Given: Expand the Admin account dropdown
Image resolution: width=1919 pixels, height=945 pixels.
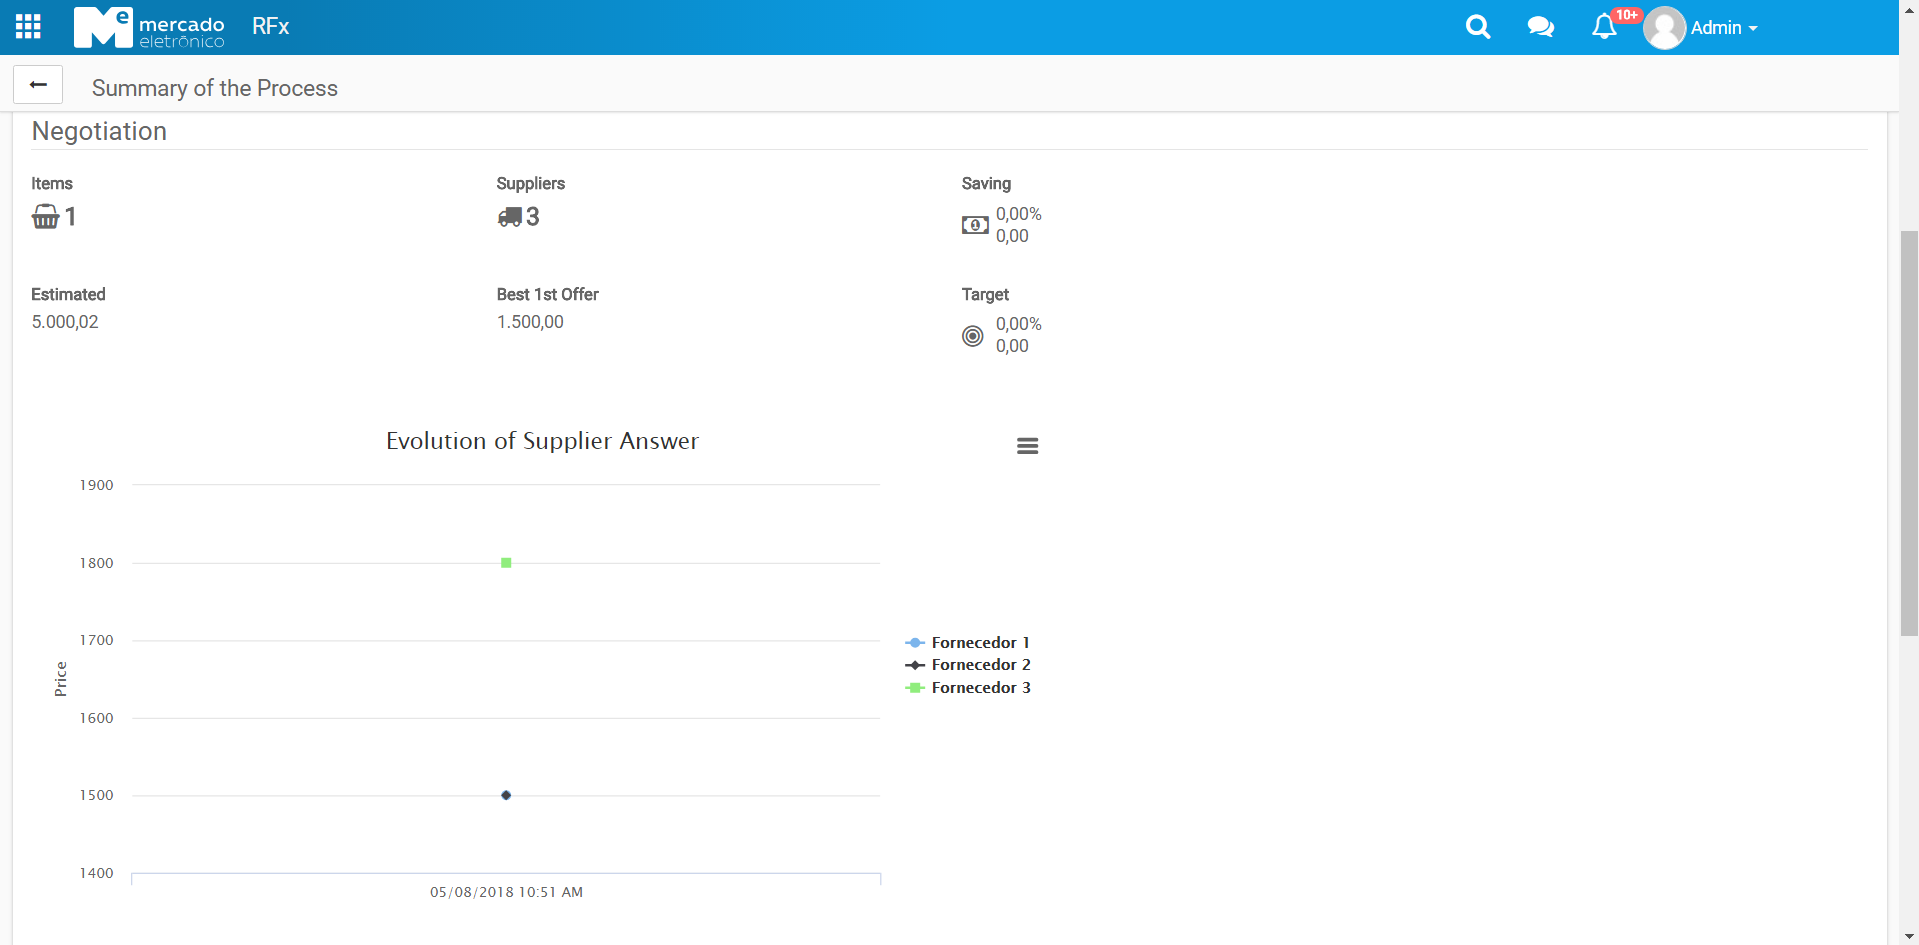Looking at the screenshot, I should tap(1724, 28).
